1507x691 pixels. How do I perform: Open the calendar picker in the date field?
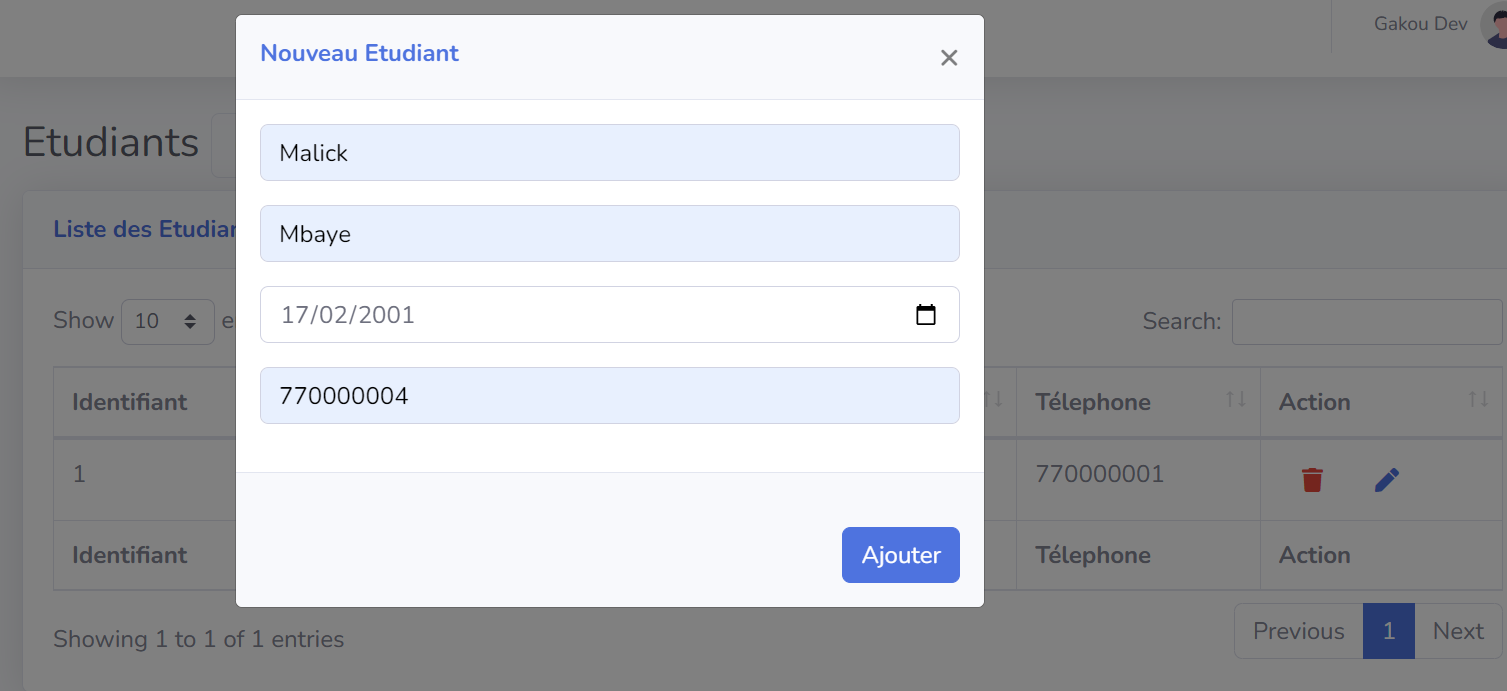pyautogui.click(x=926, y=314)
